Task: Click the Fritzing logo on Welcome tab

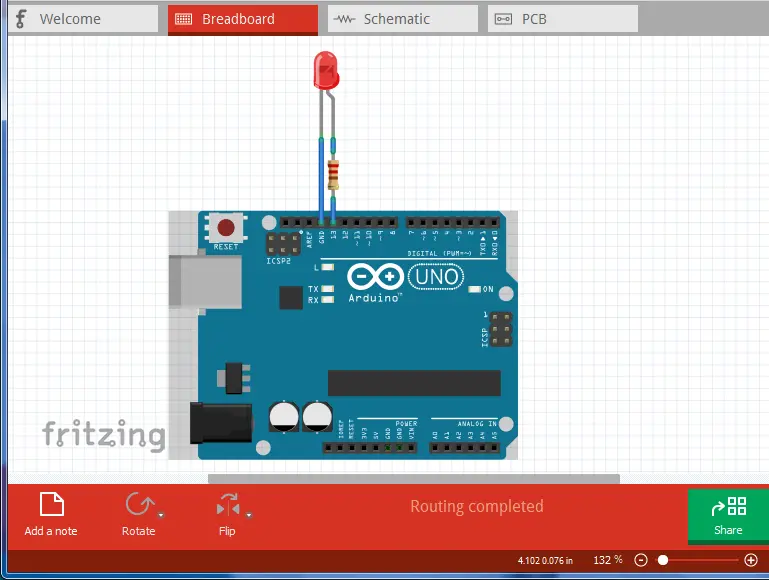Action: [x=21, y=19]
